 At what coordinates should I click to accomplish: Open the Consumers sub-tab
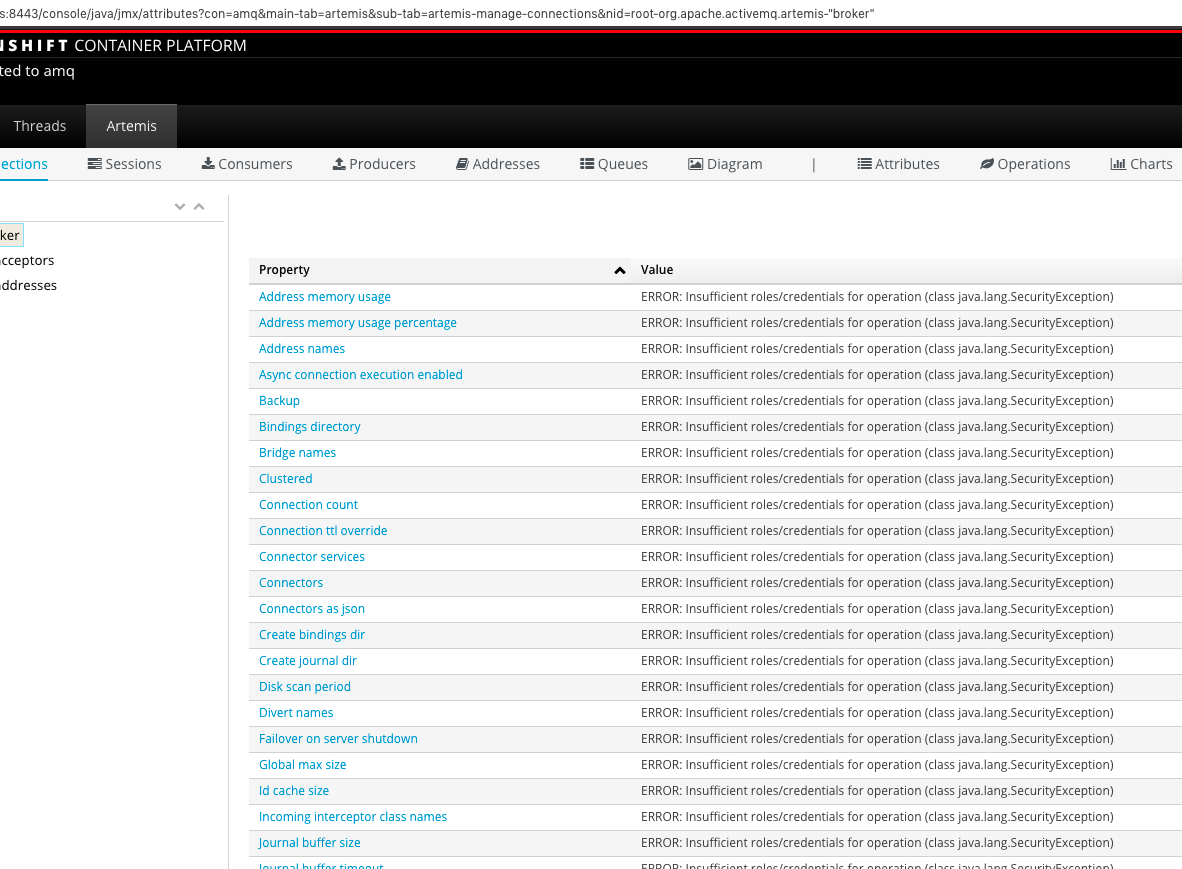[247, 164]
